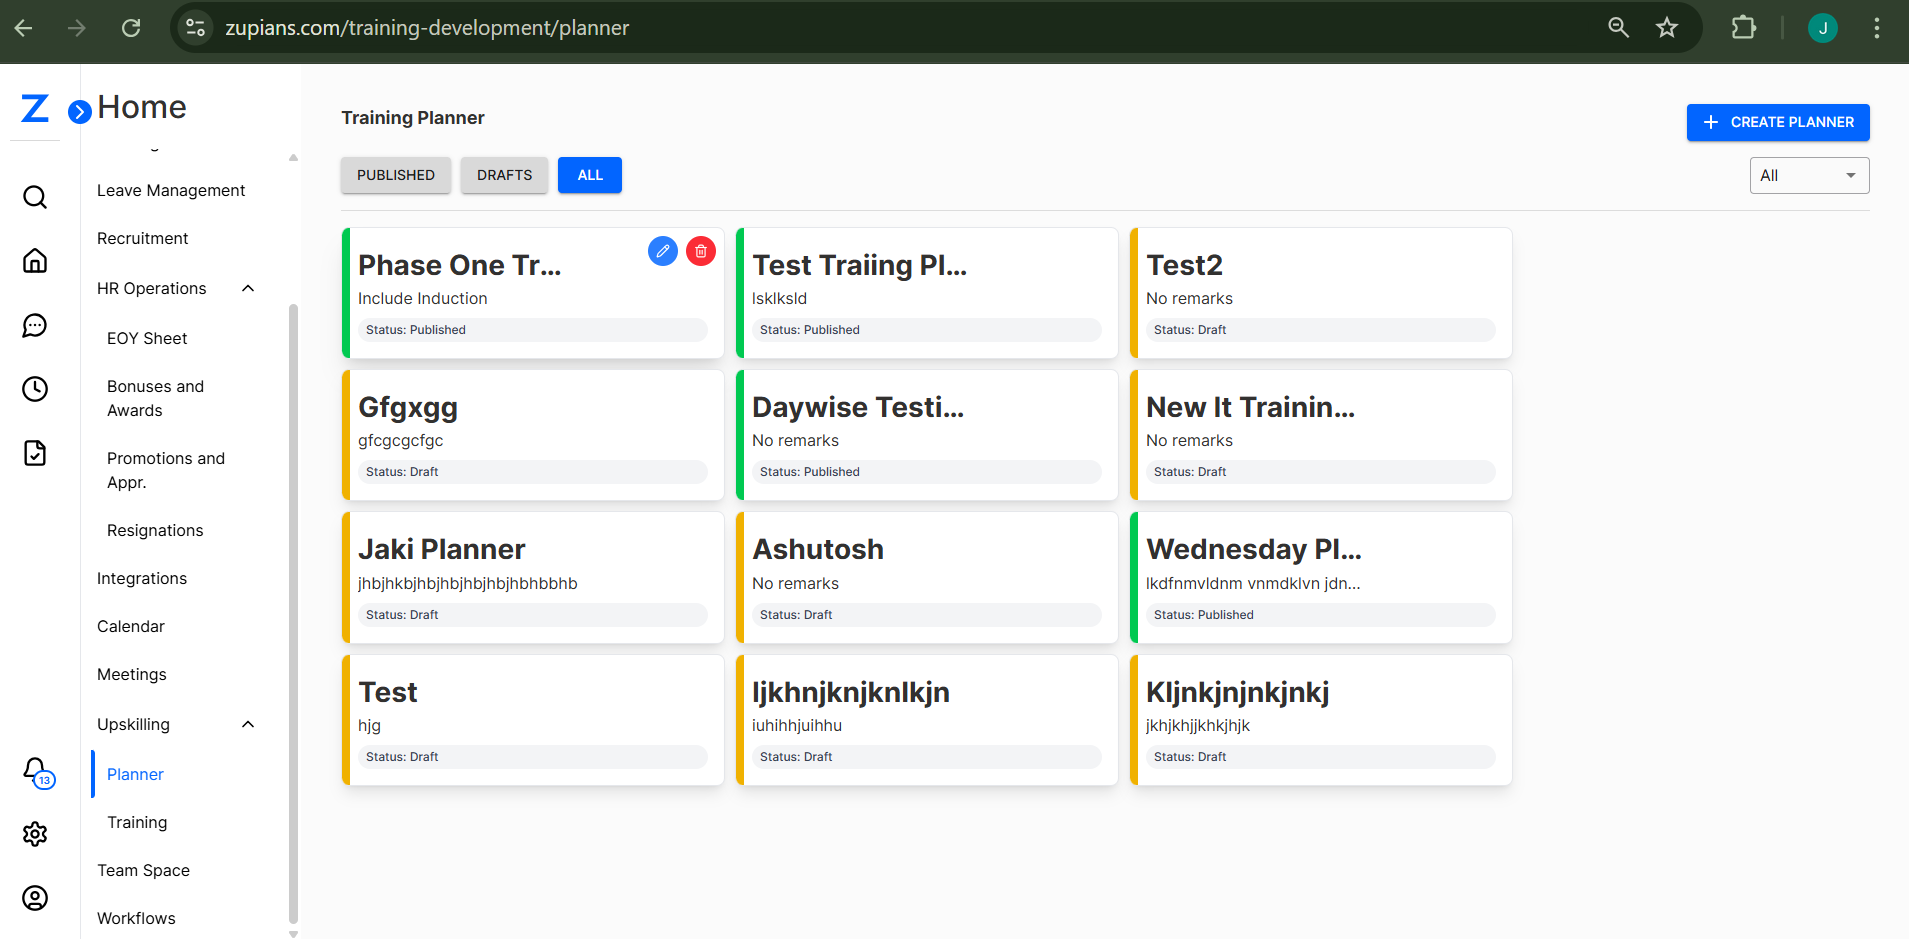Open Leave Management from the sidebar
Viewport: 1909px width, 939px height.
(x=171, y=190)
